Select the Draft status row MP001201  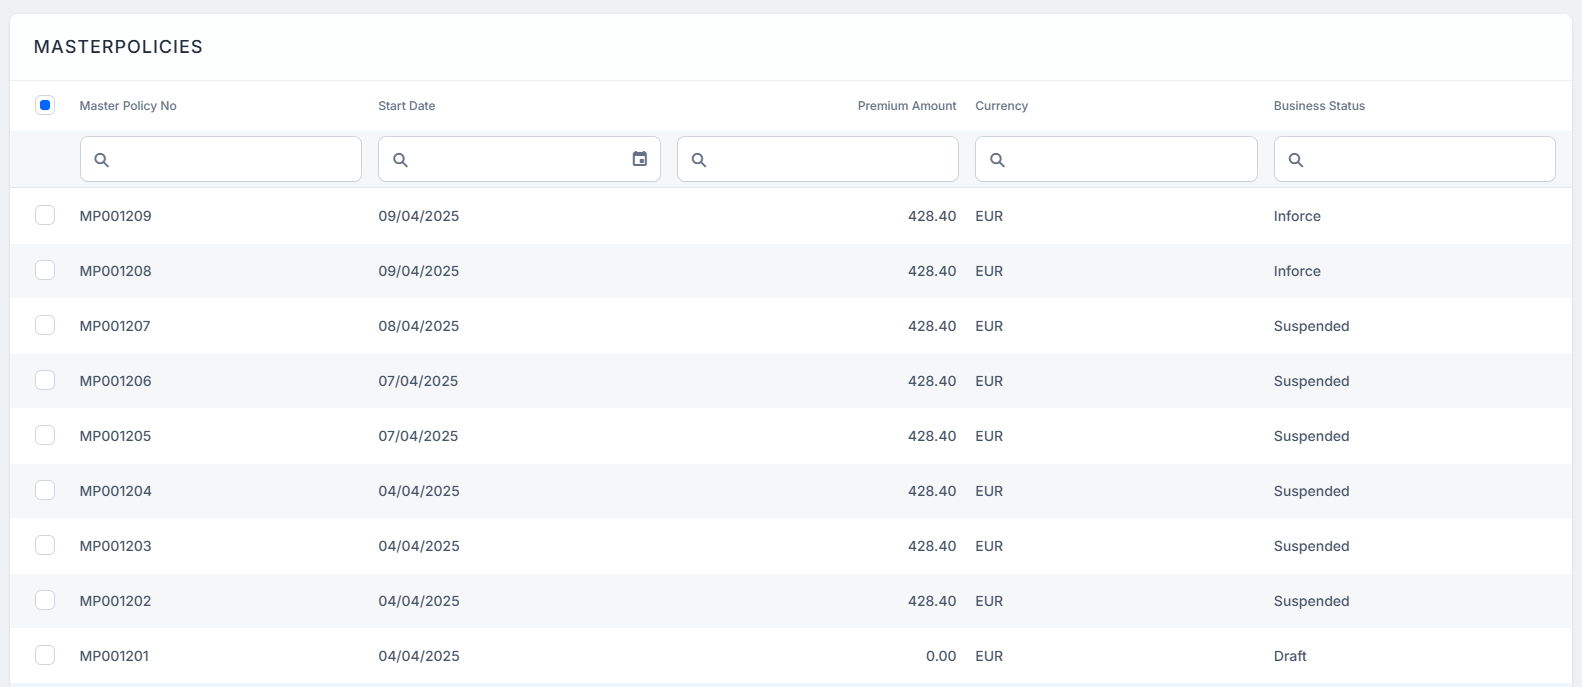coord(115,656)
